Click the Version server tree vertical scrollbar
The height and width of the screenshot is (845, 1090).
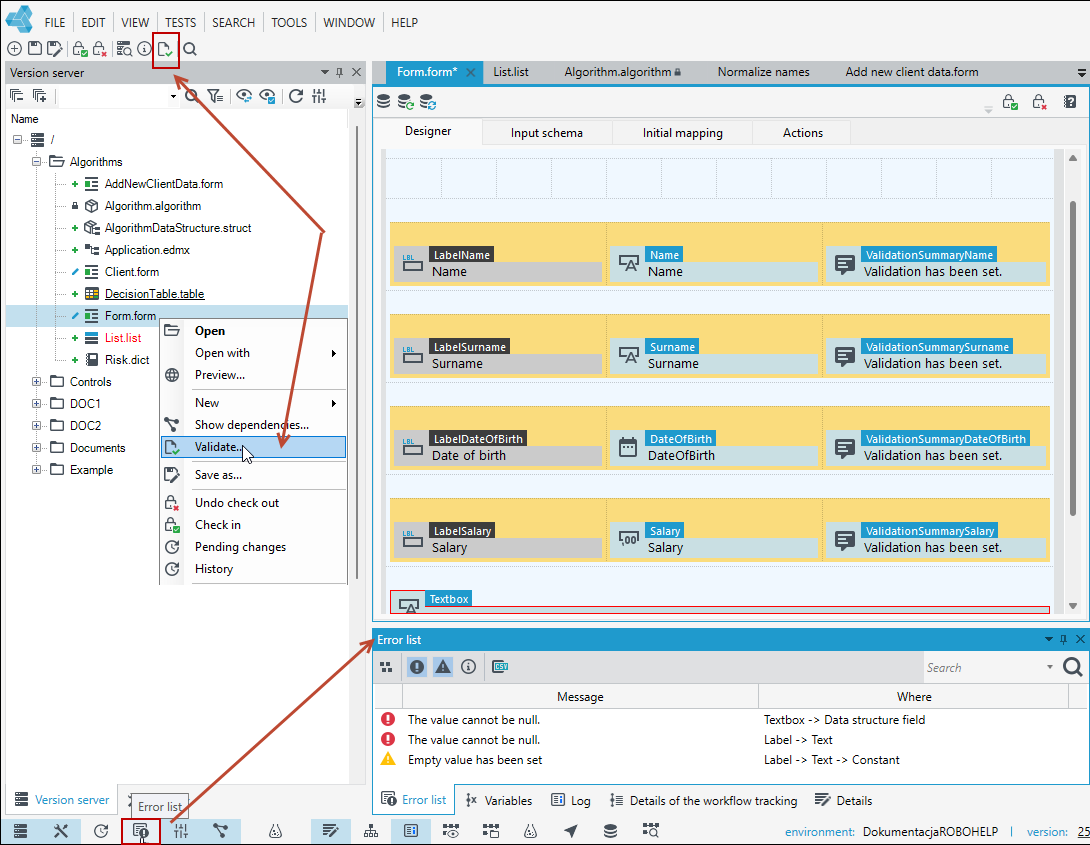pos(357,353)
